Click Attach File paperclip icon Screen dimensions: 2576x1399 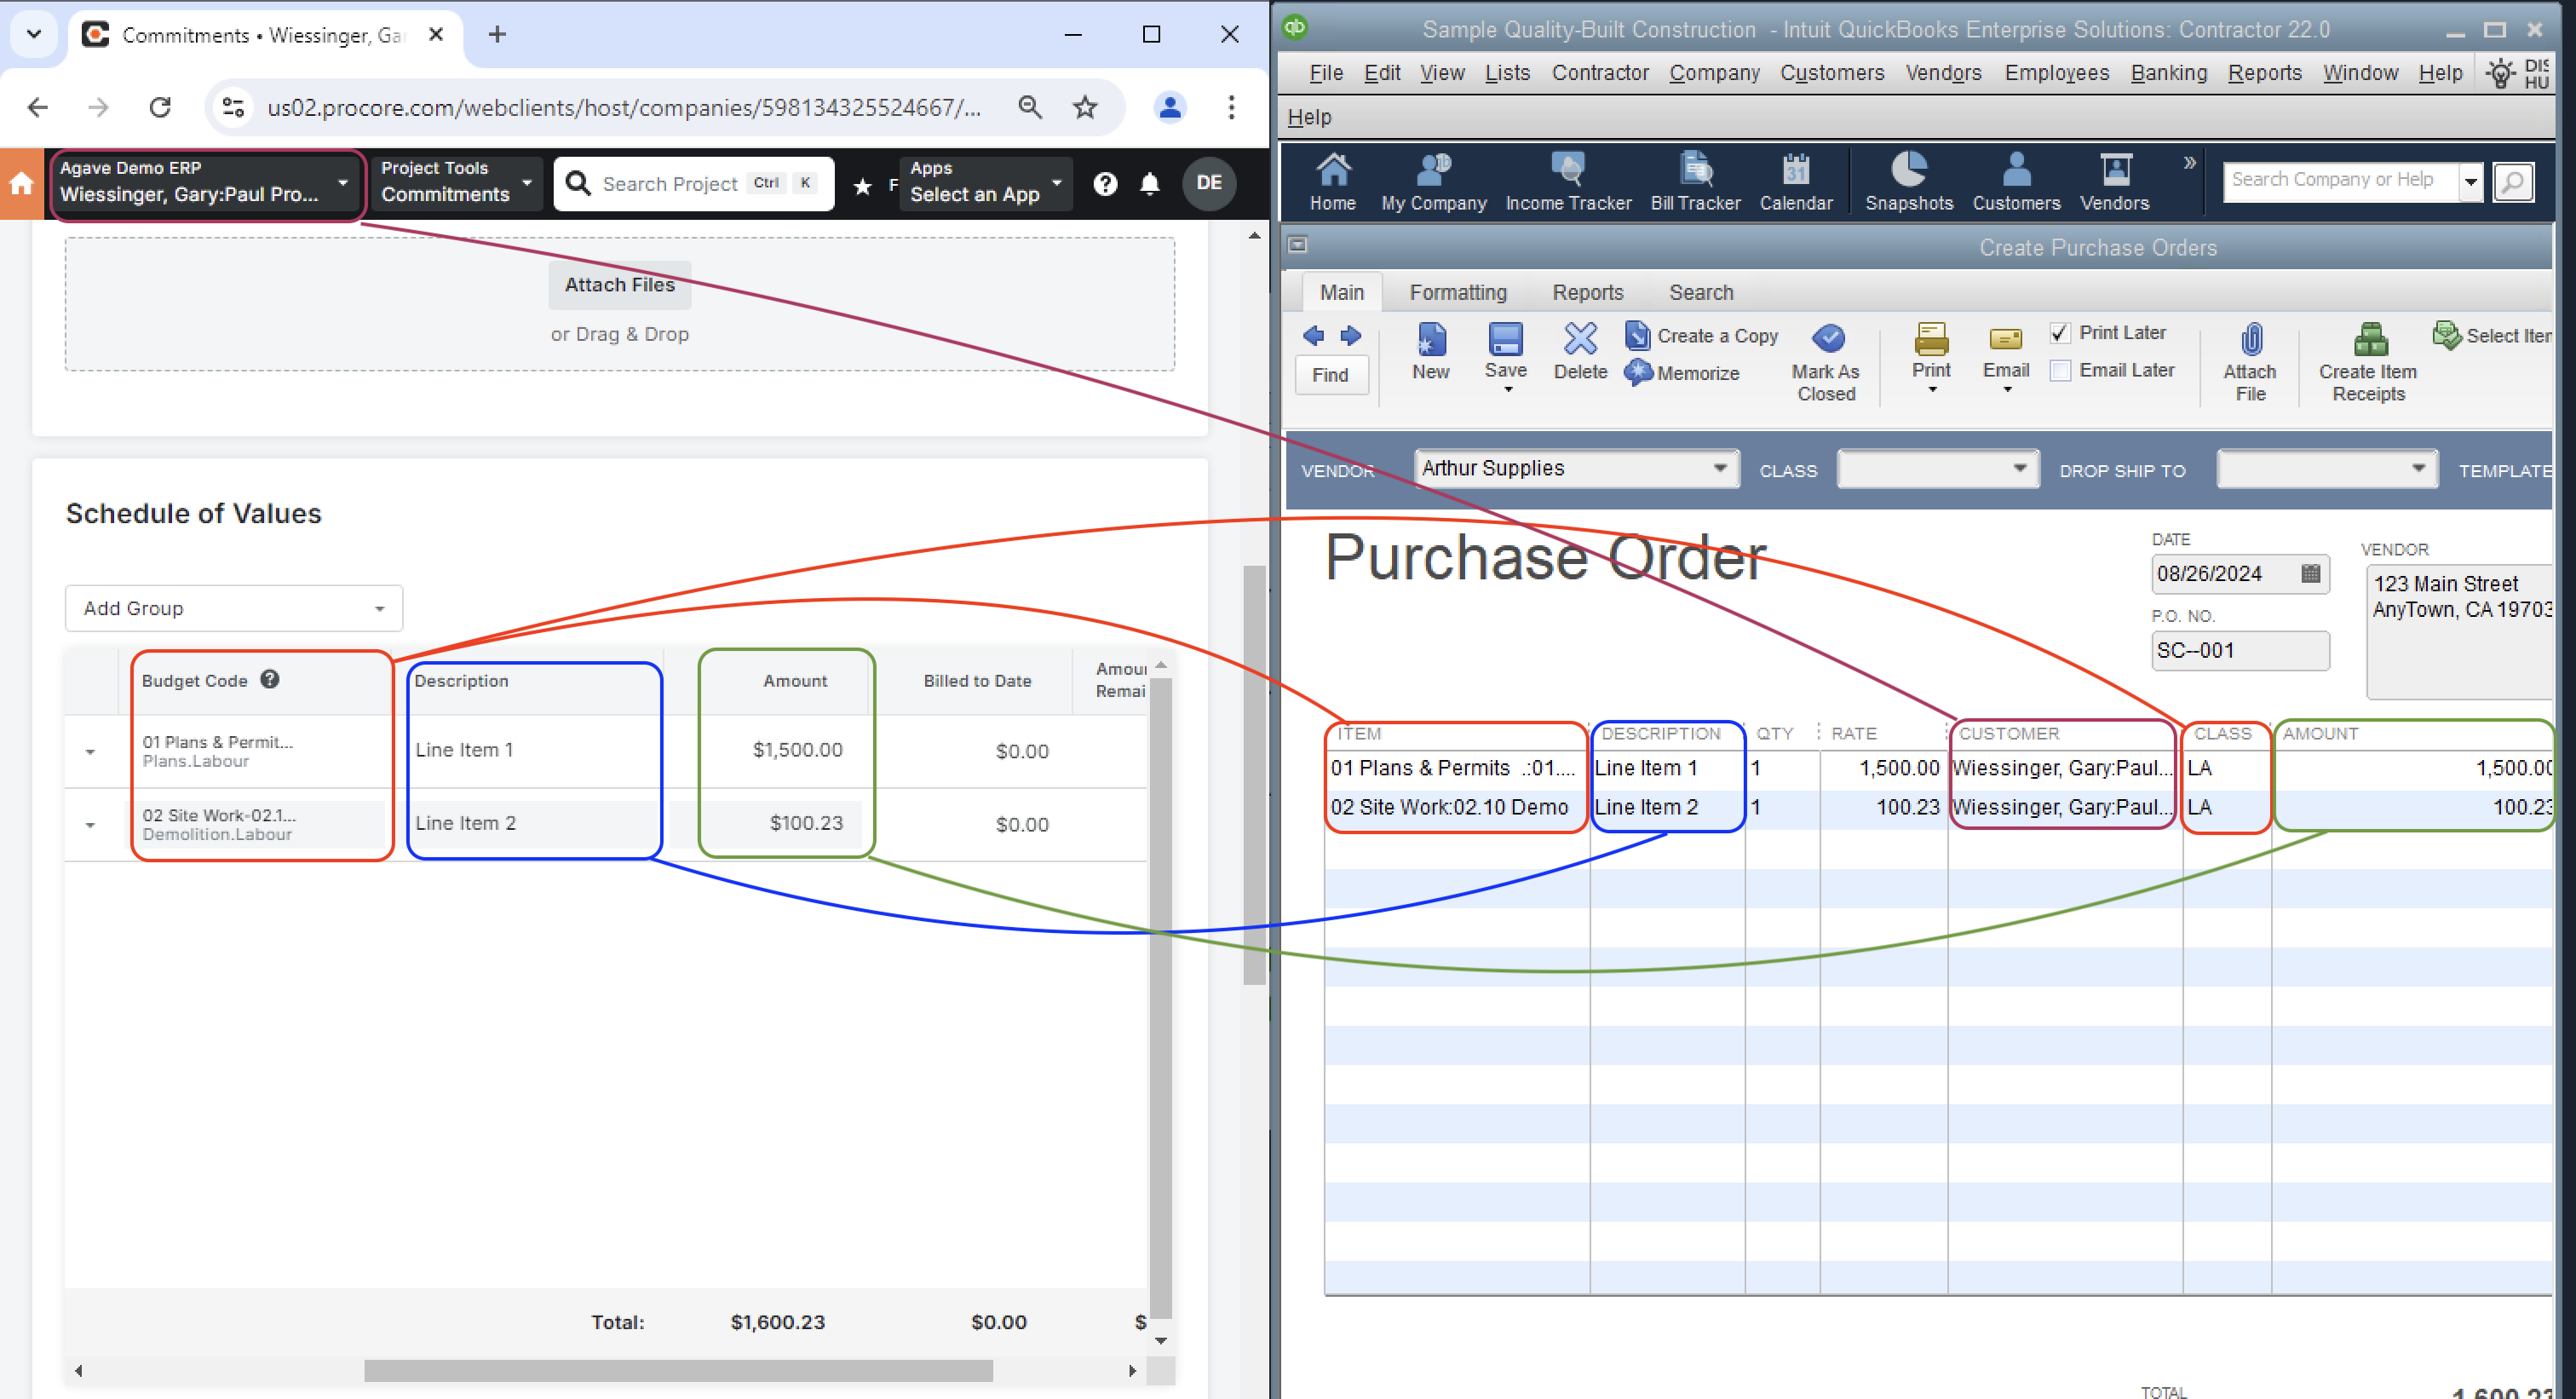click(x=2250, y=362)
